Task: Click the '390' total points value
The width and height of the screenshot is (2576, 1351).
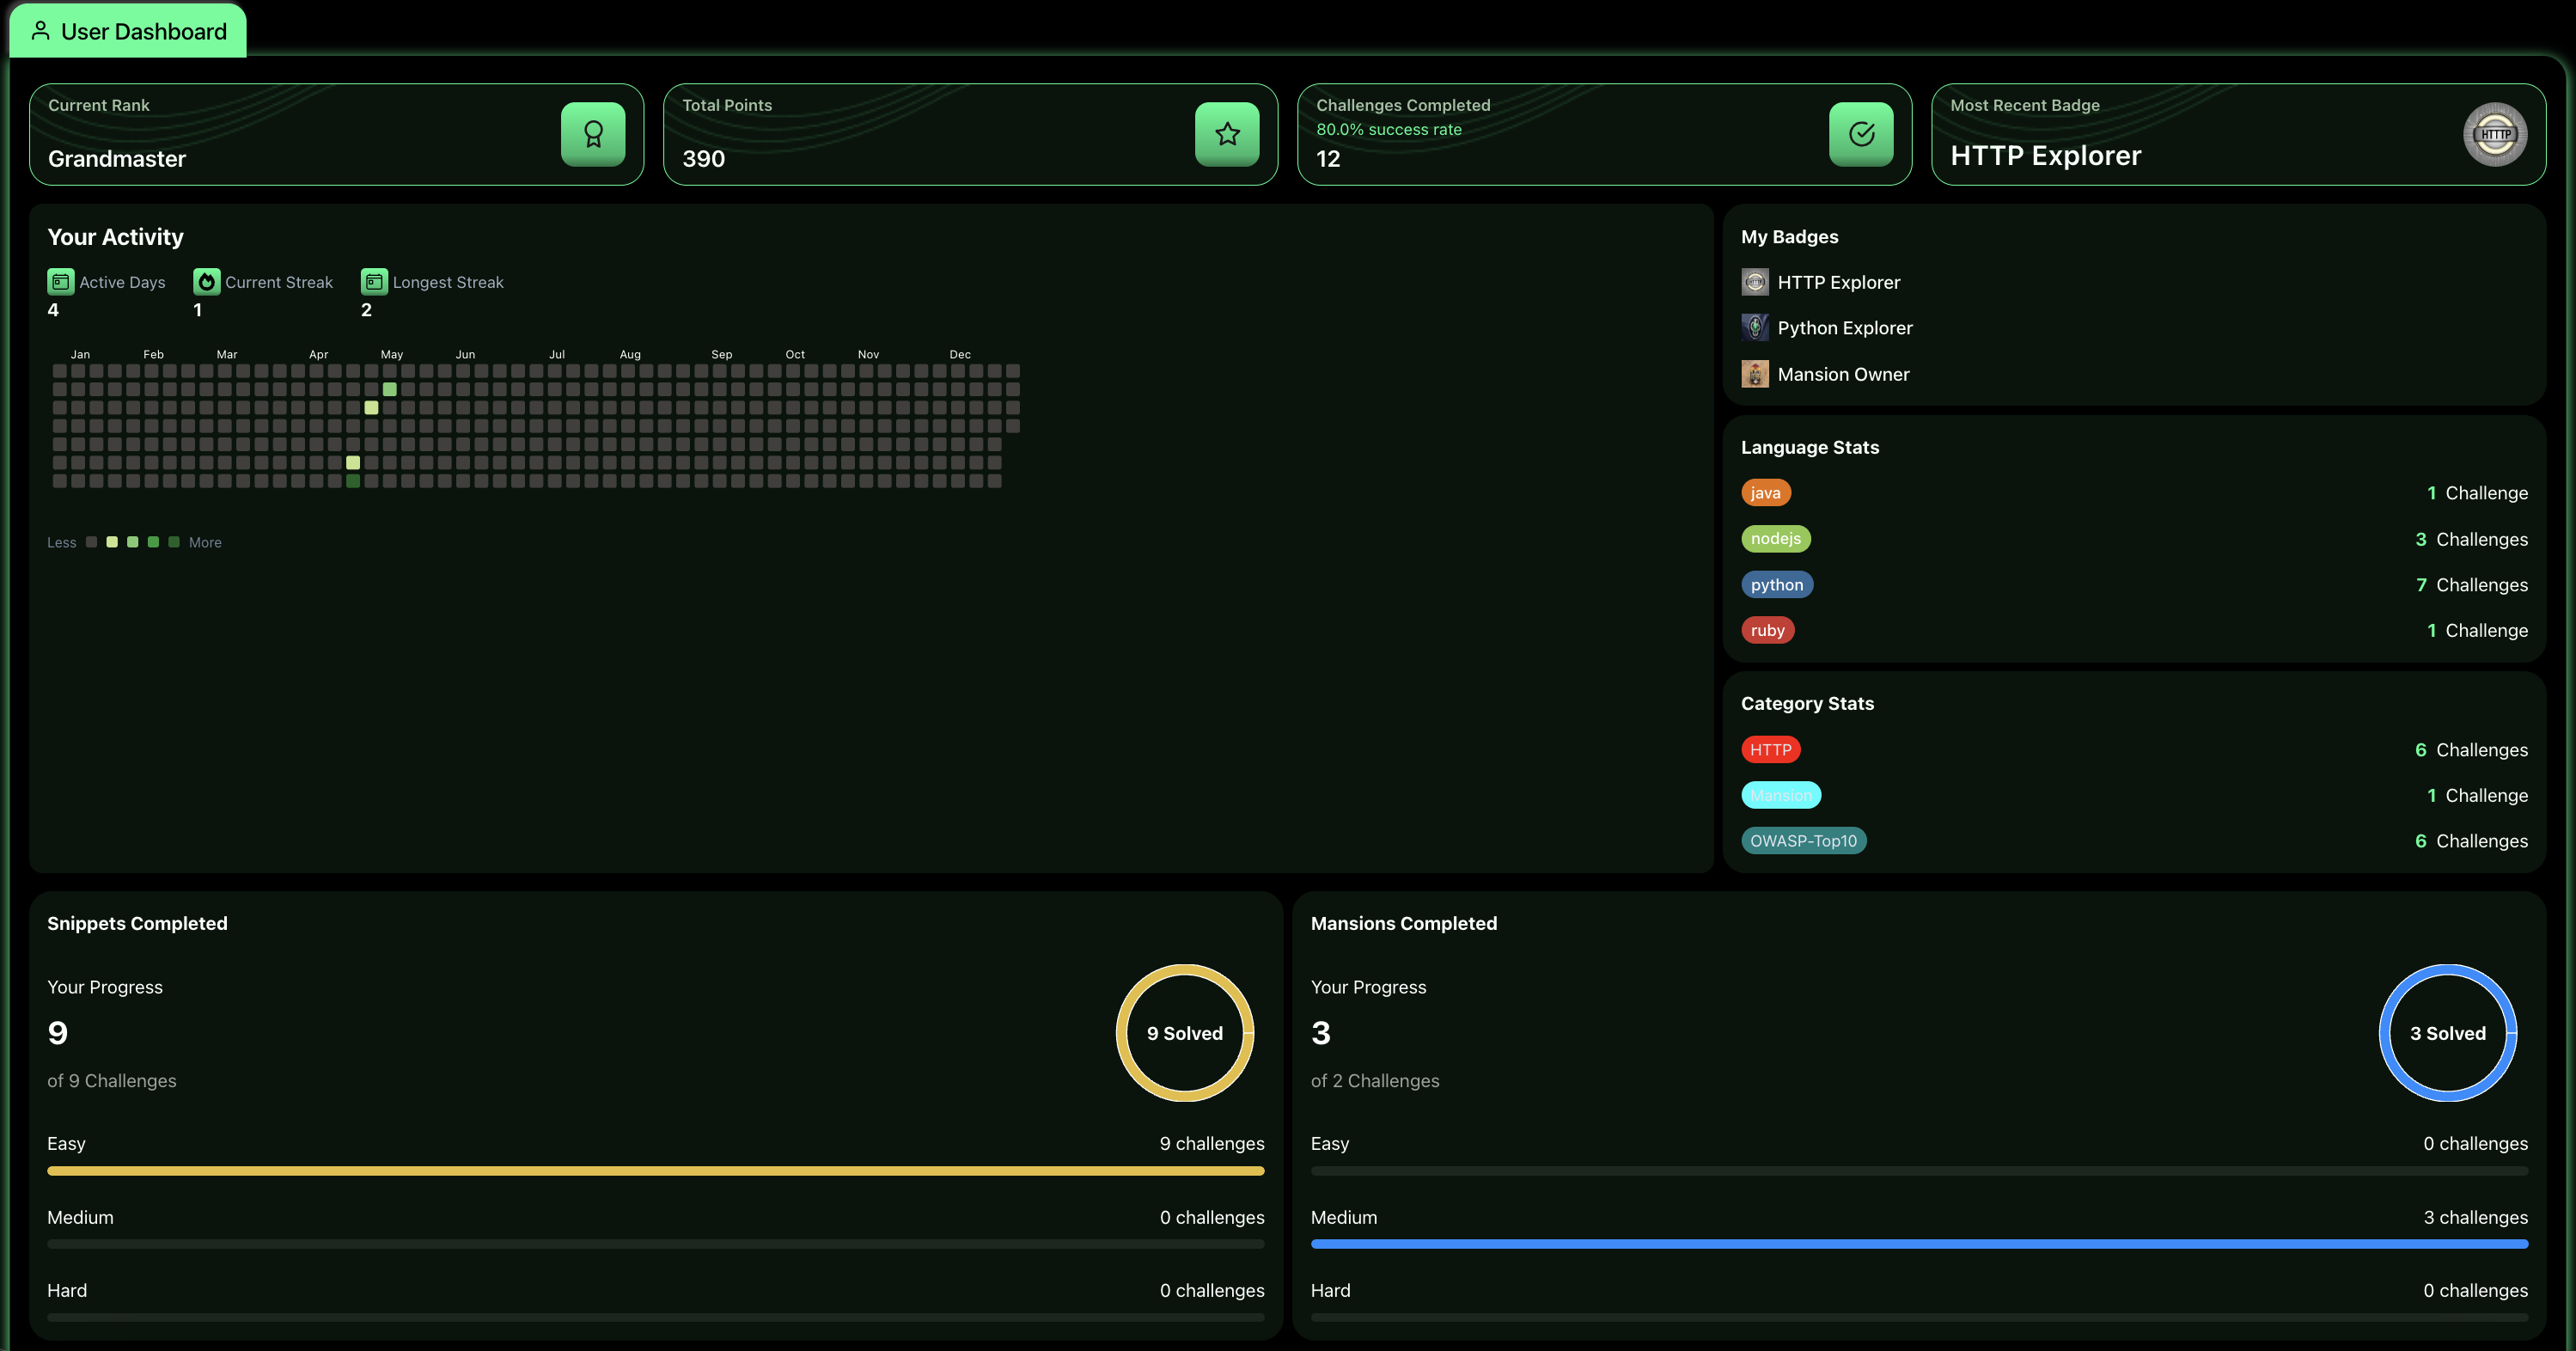Action: (704, 159)
